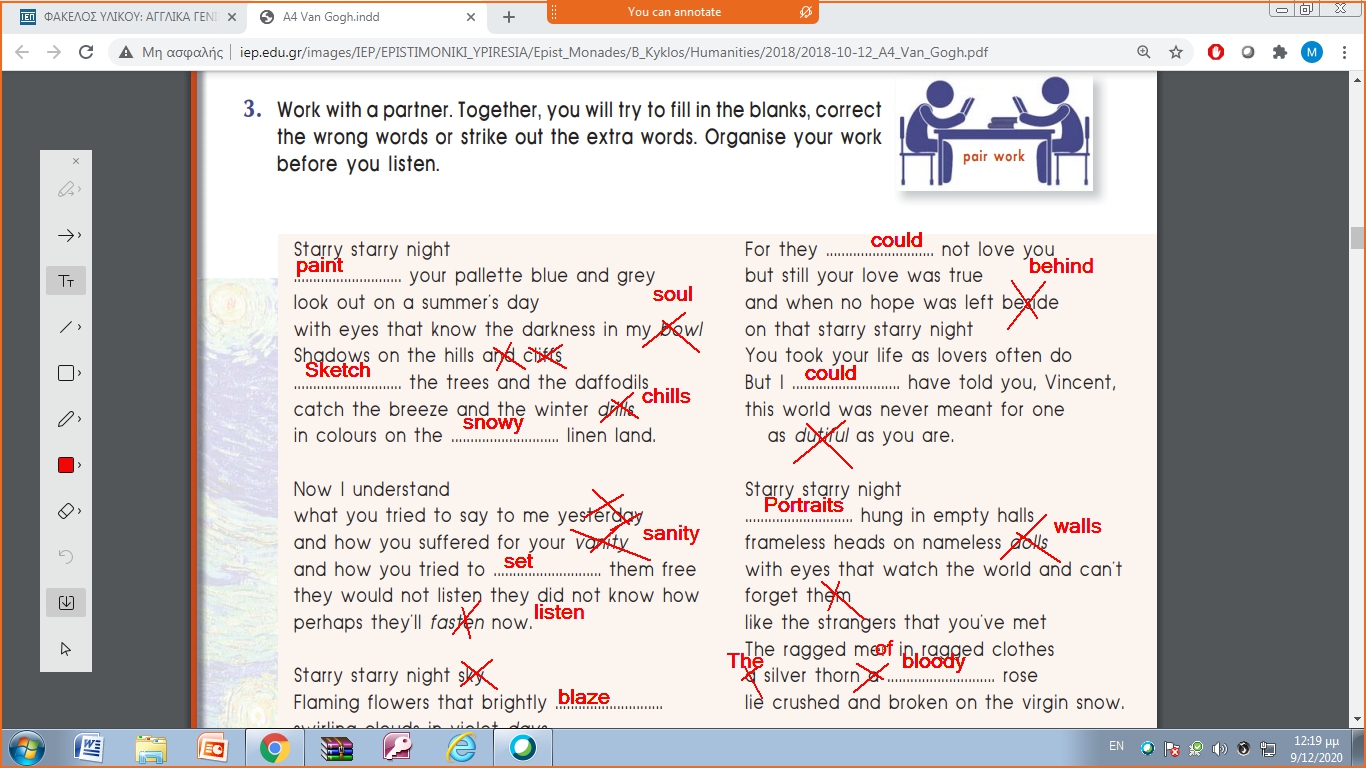Select the pen drawing tool
Viewport: 1366px width, 768px height.
pos(65,419)
